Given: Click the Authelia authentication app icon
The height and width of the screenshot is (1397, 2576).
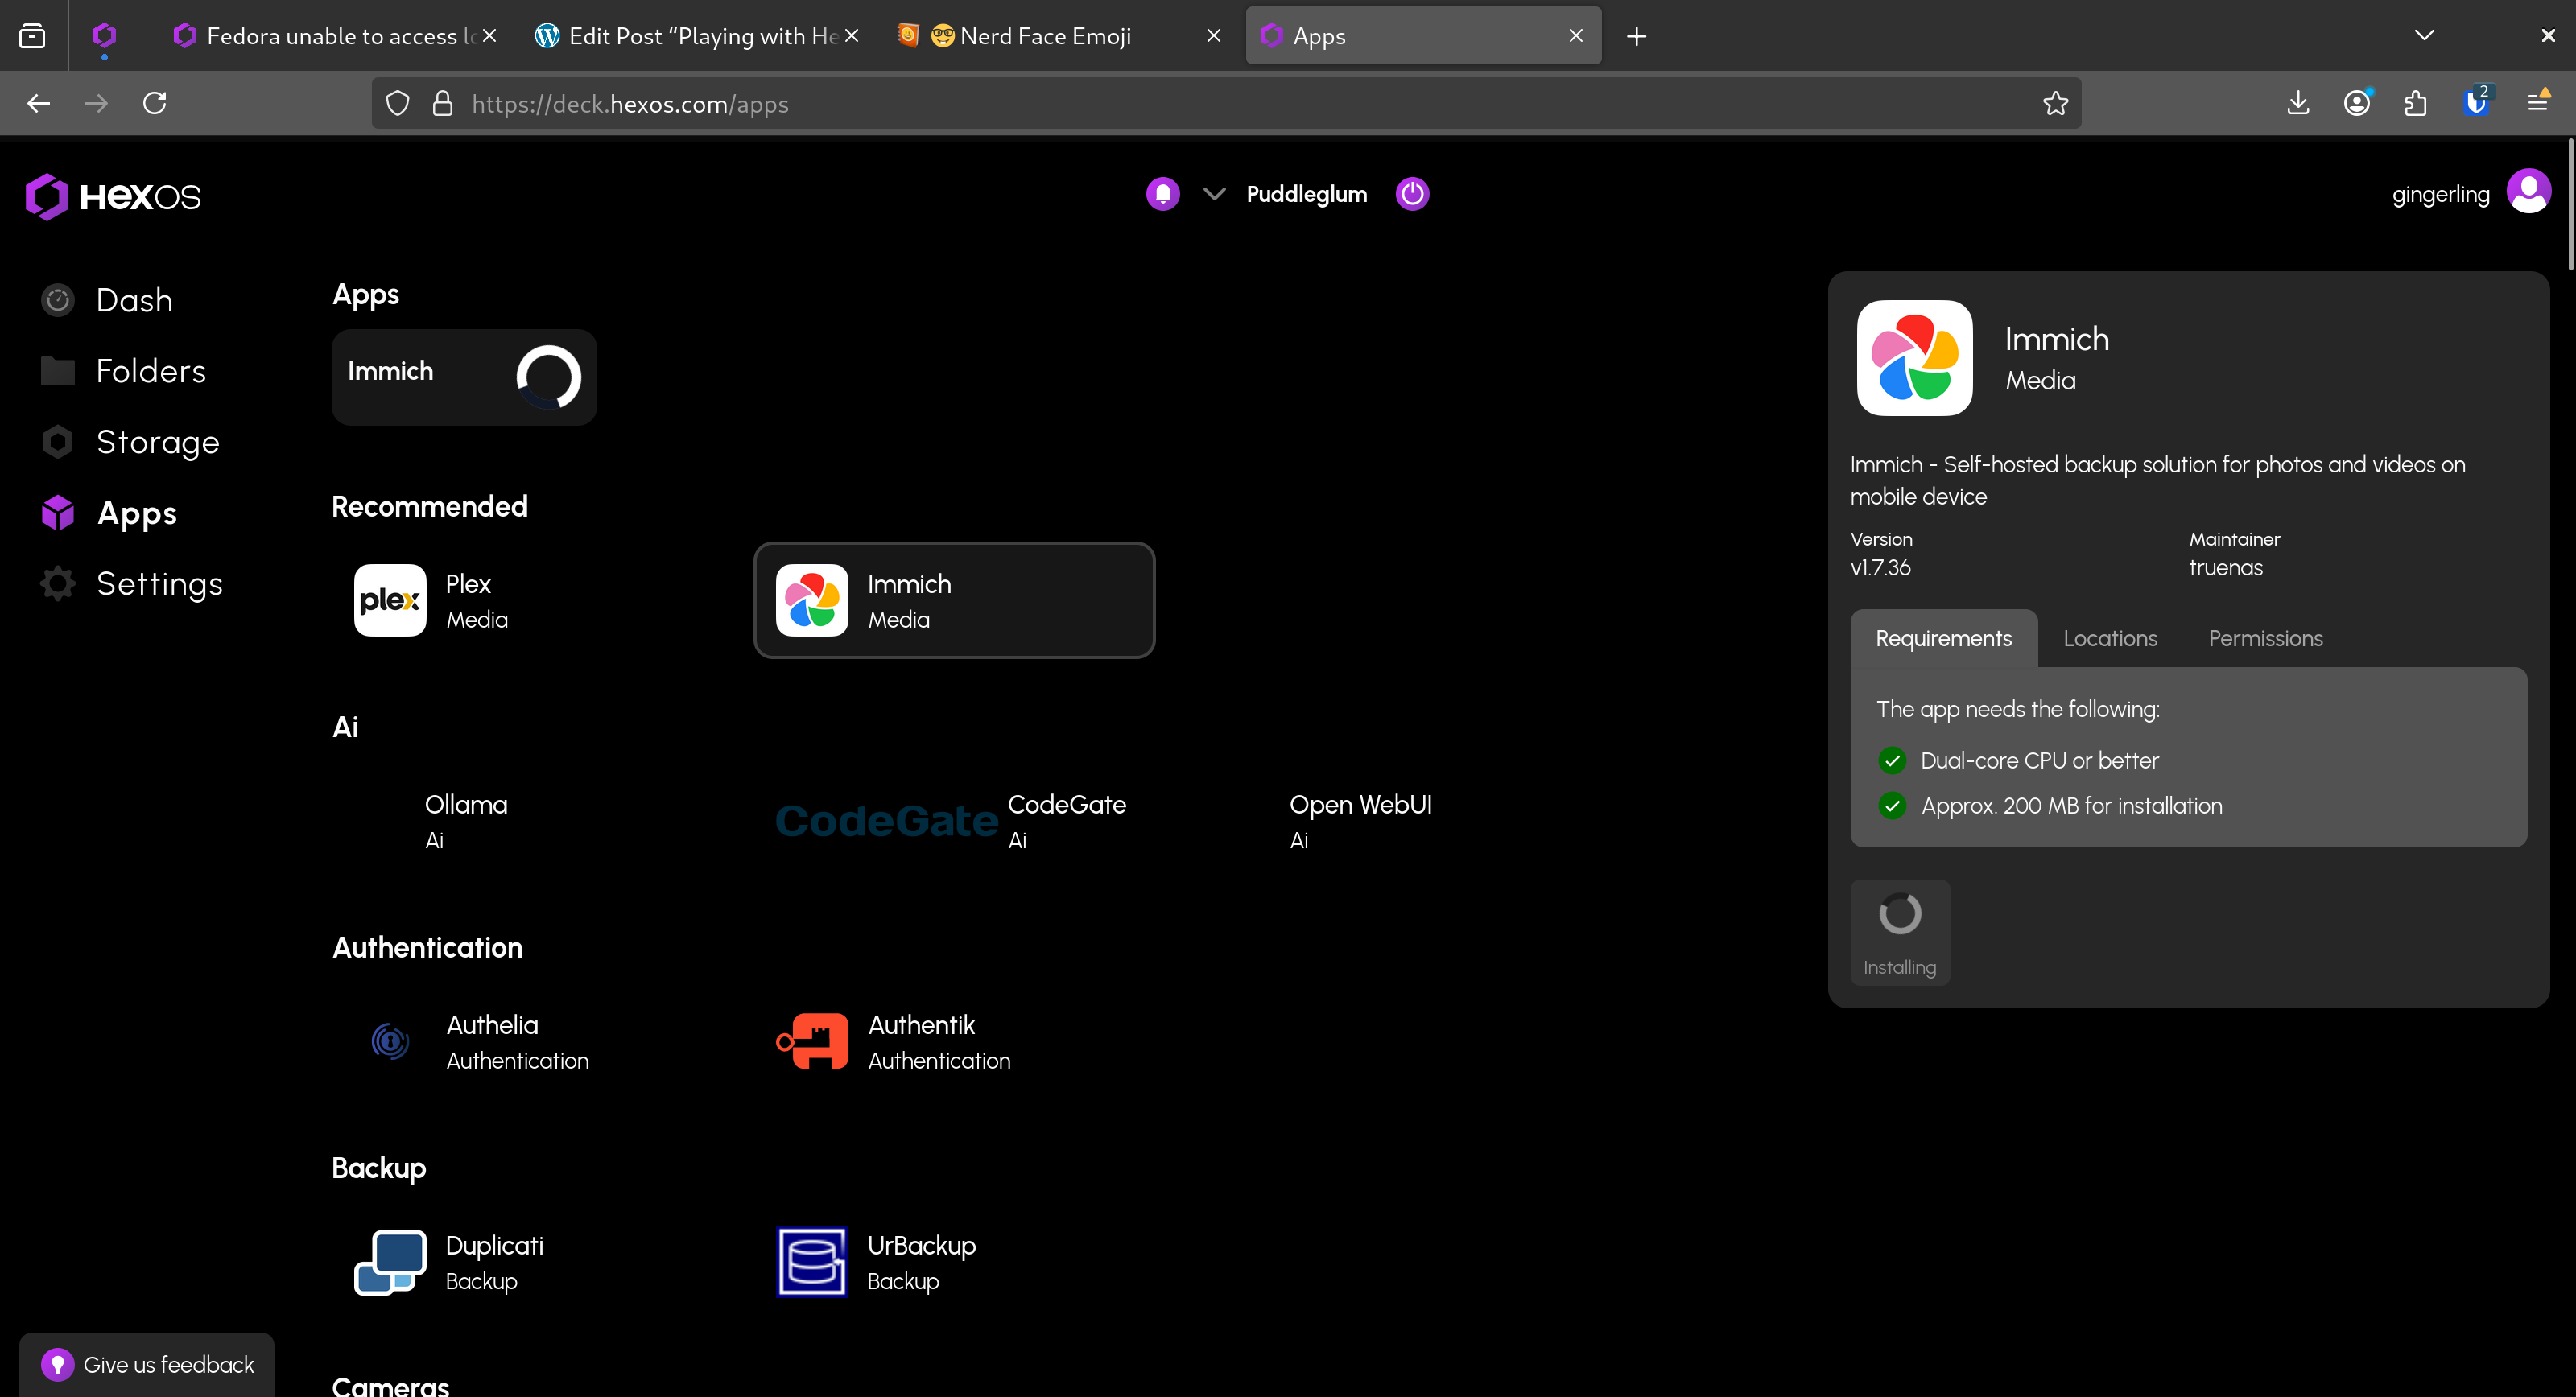Looking at the screenshot, I should tap(390, 1041).
